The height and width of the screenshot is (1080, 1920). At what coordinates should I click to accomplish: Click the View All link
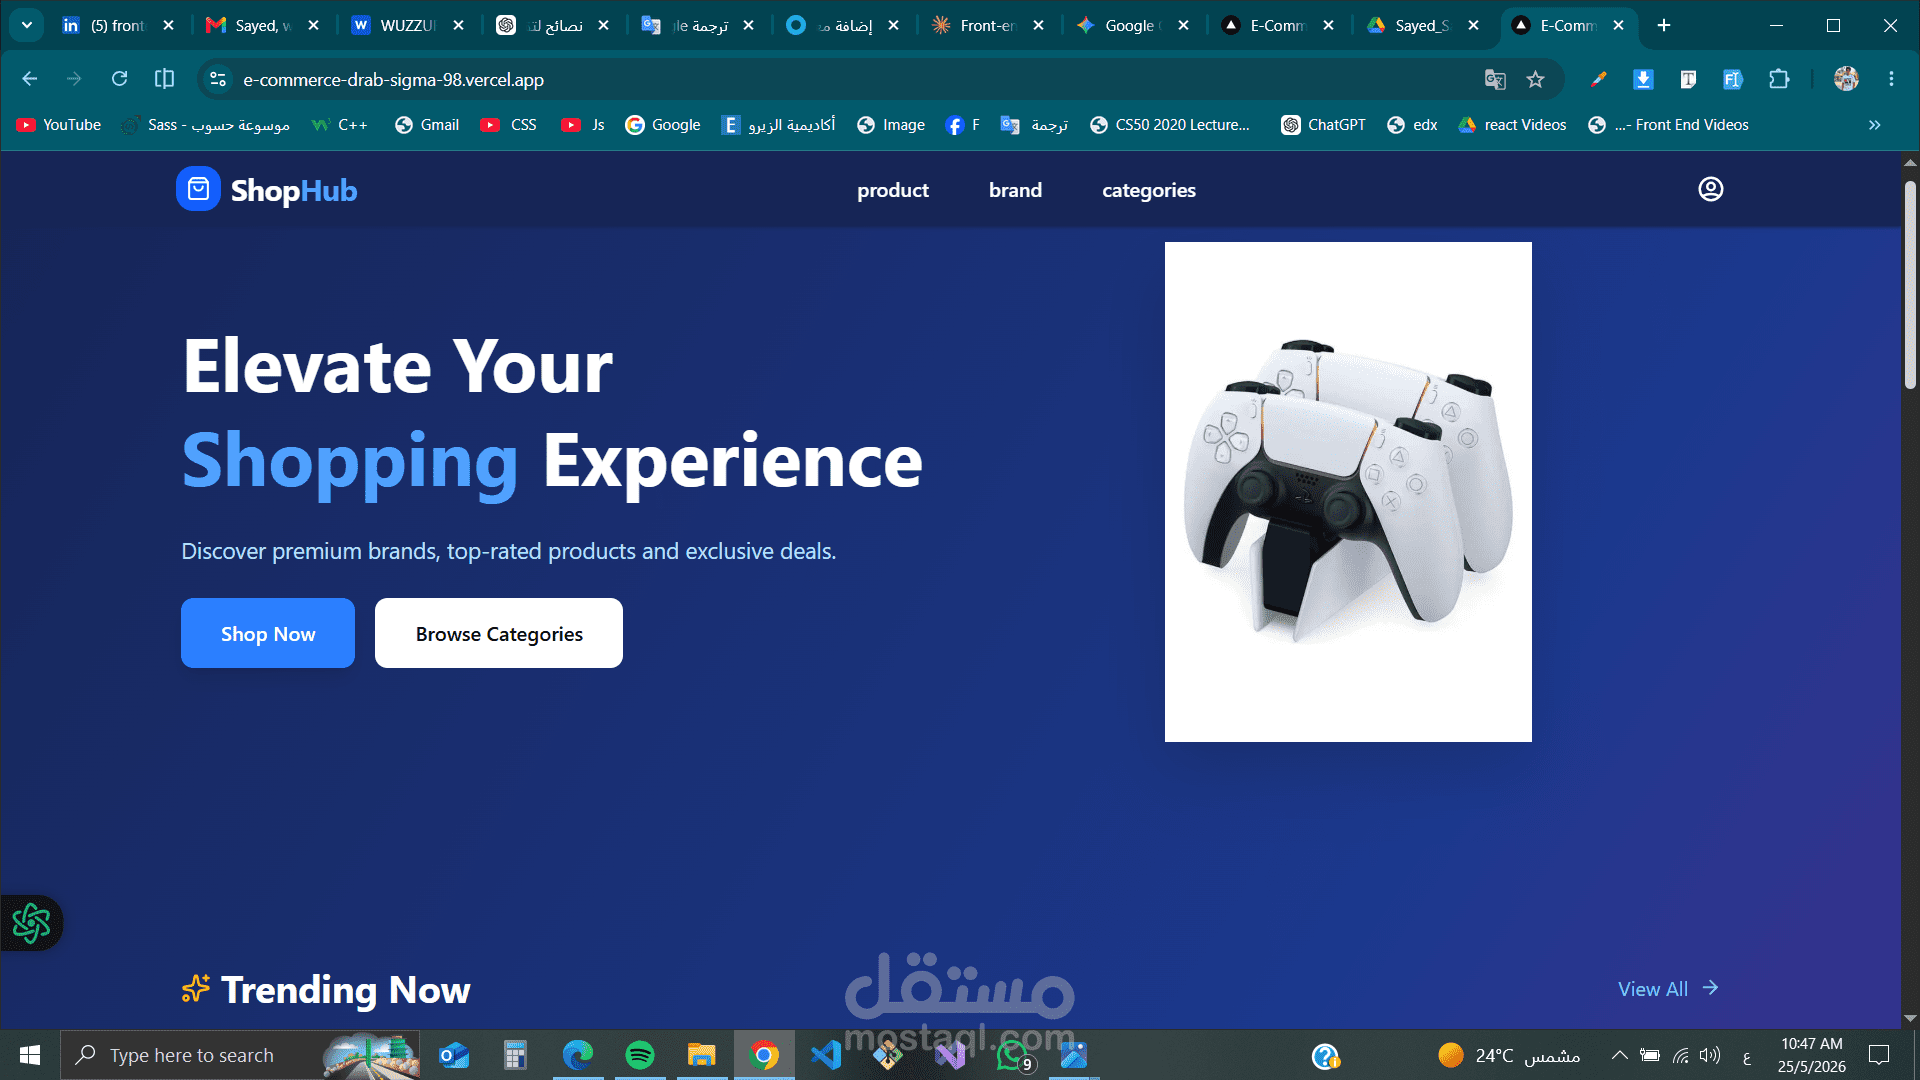click(1668, 988)
